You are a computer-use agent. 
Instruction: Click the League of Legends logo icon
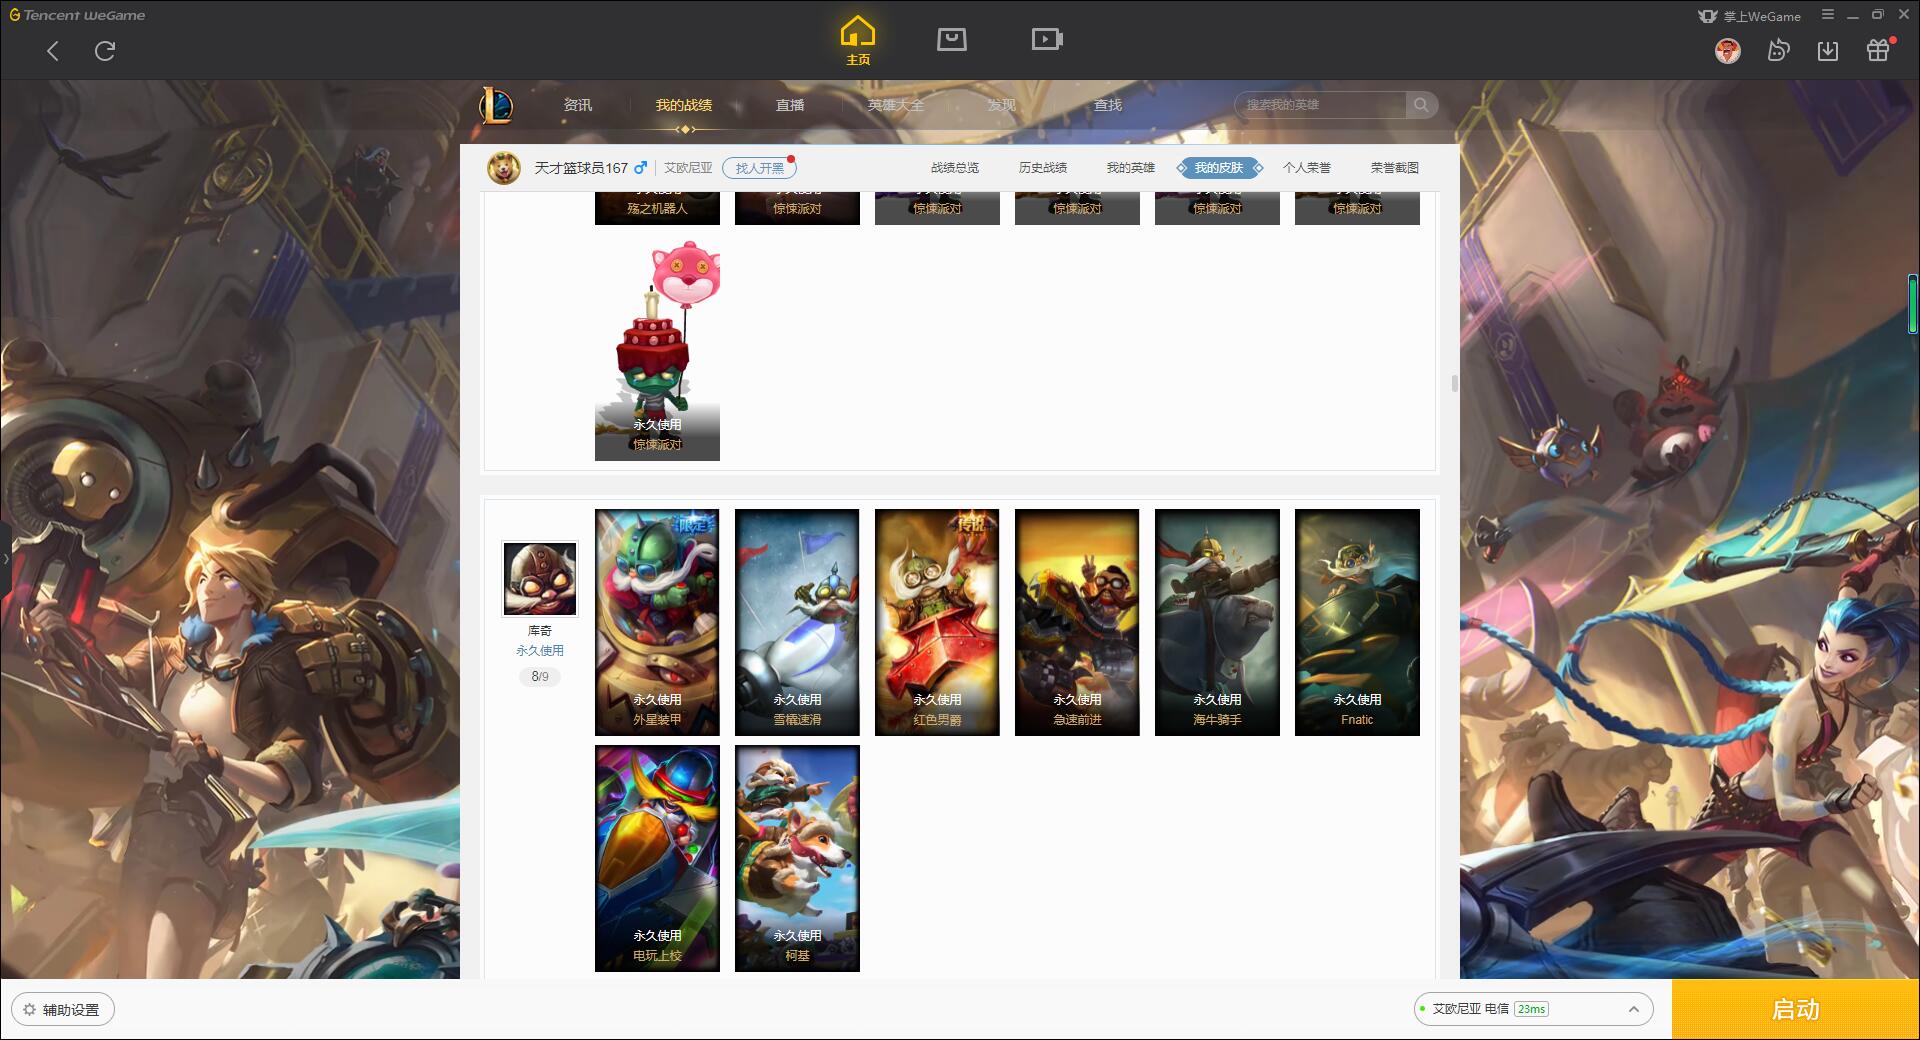click(x=496, y=105)
